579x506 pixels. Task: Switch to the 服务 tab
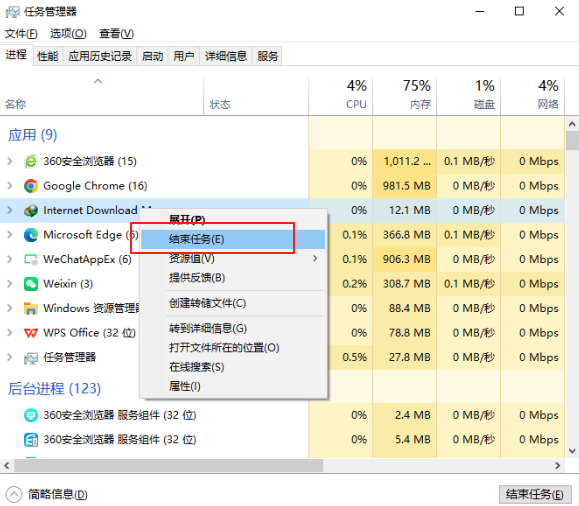tap(267, 56)
